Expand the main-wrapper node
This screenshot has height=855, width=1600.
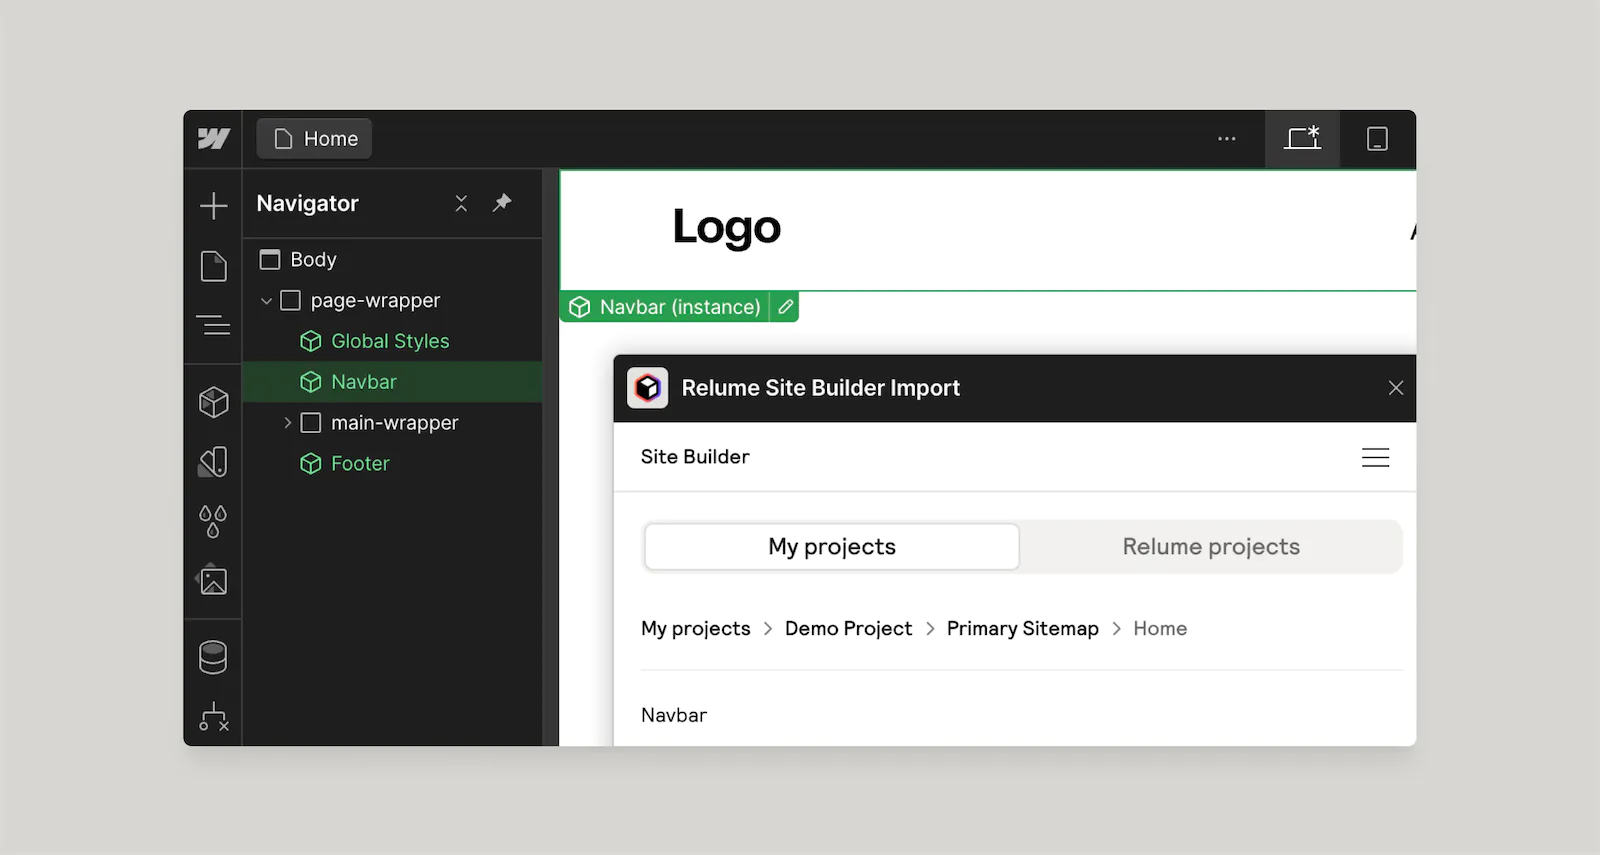[x=287, y=423]
